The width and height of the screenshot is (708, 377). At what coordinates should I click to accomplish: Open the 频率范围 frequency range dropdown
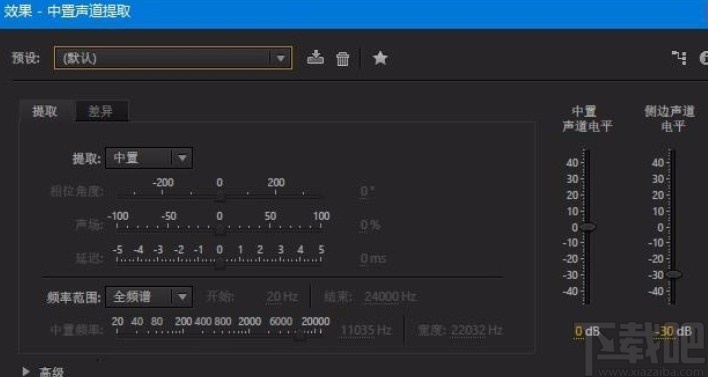coord(149,297)
